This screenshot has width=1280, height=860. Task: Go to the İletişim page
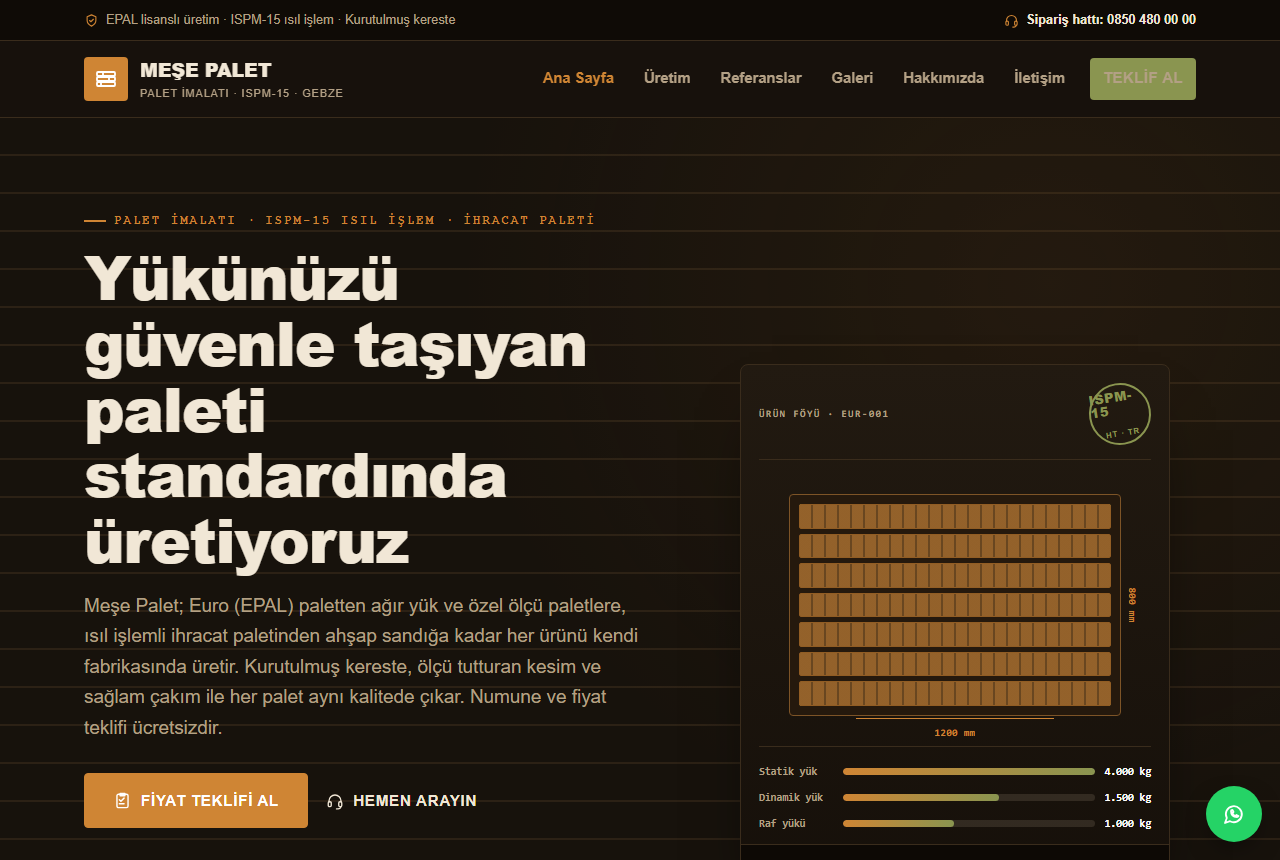1039,78
